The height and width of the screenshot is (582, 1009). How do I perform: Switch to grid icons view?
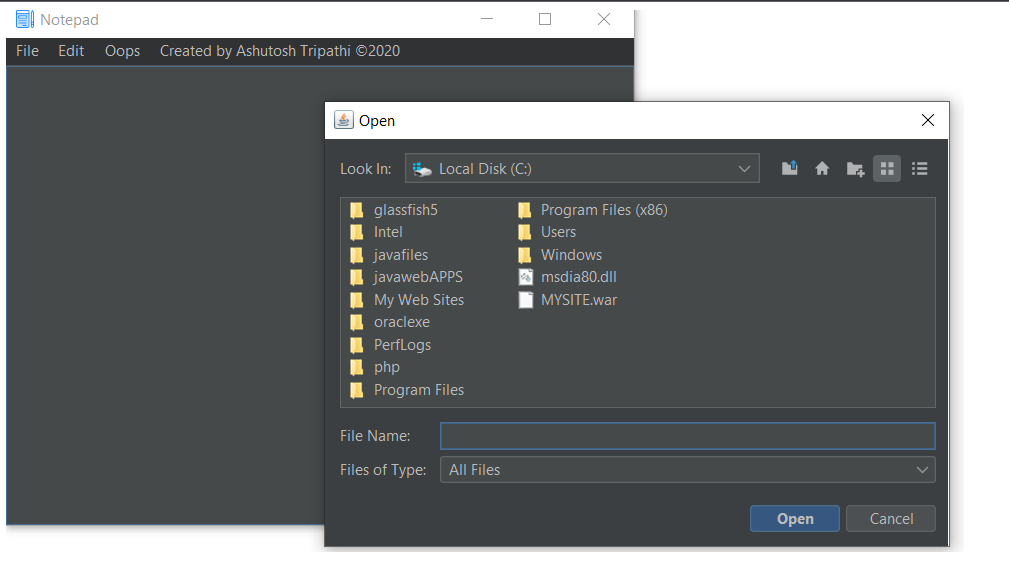[887, 169]
